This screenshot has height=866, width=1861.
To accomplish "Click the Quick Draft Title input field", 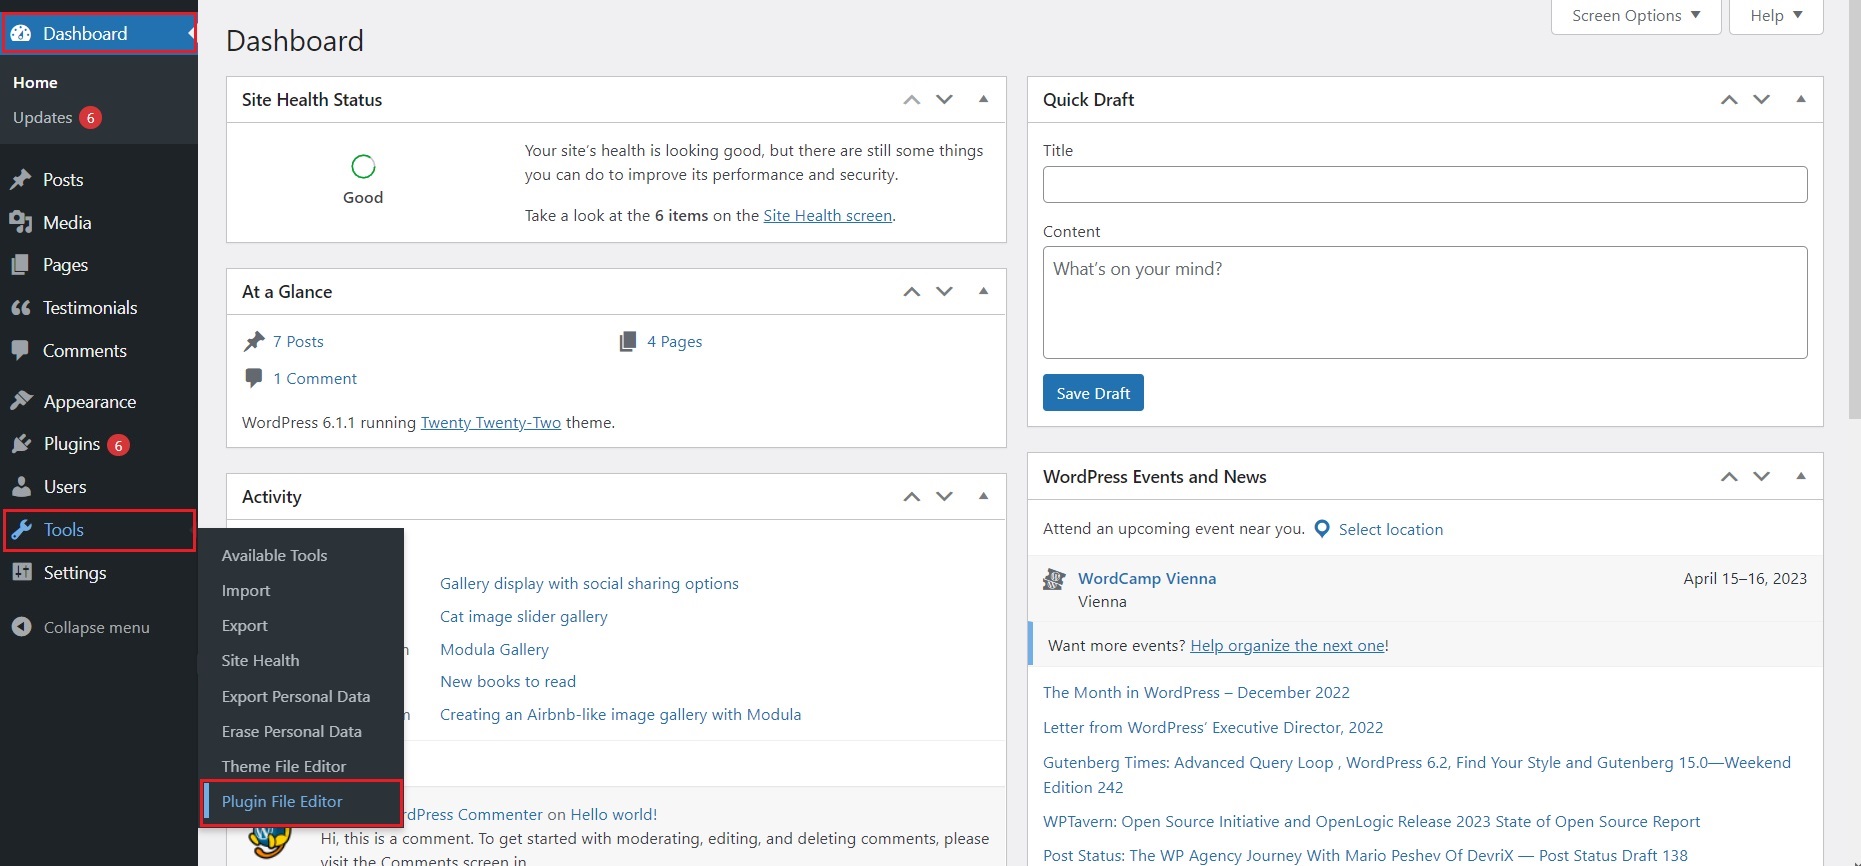I will tap(1425, 185).
